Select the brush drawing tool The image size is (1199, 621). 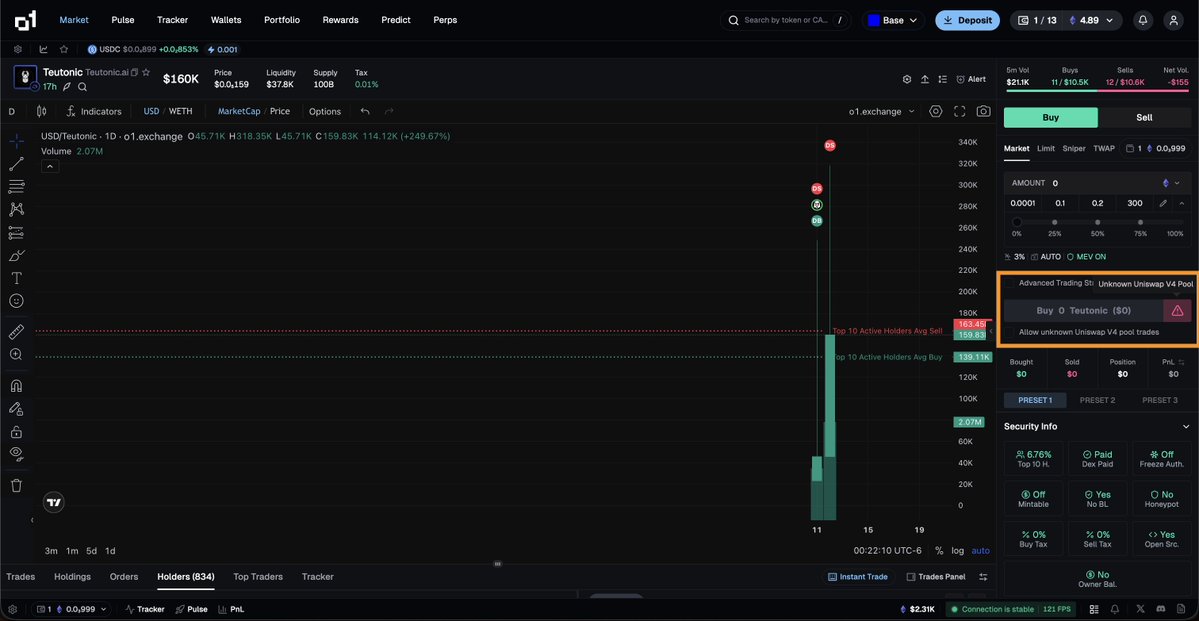pos(16,255)
